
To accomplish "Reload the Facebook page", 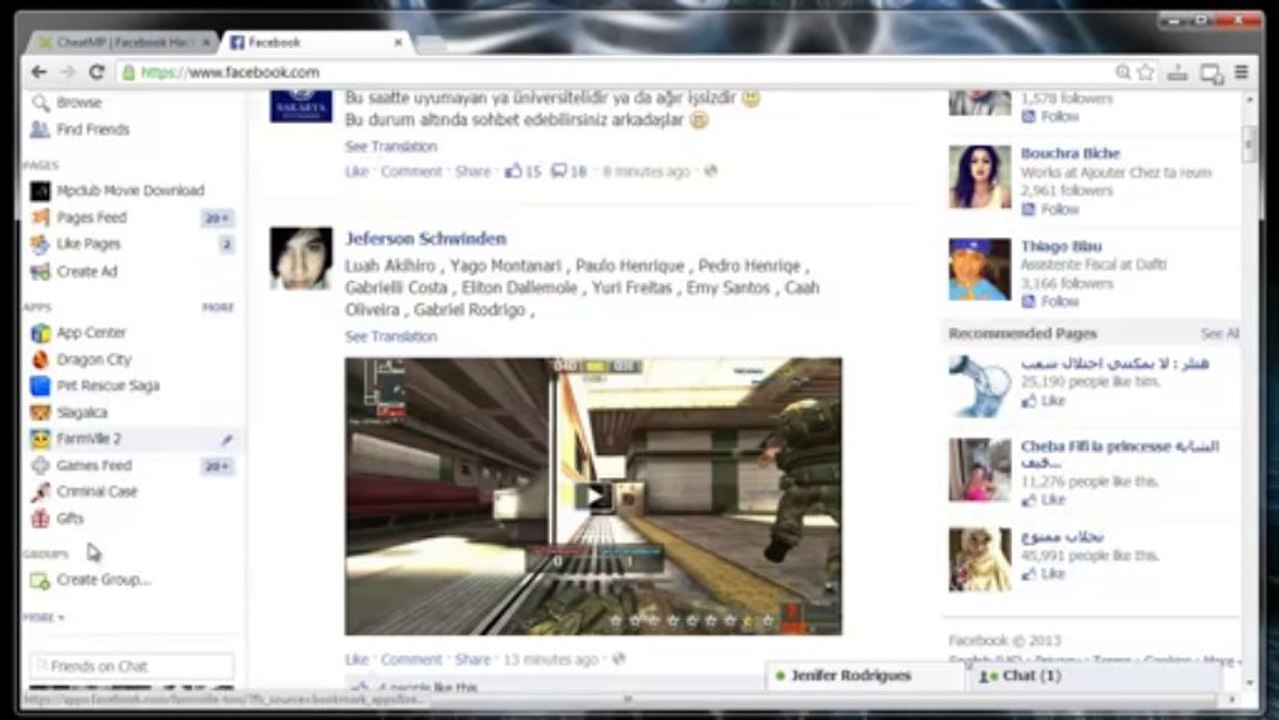I will (x=97, y=72).
